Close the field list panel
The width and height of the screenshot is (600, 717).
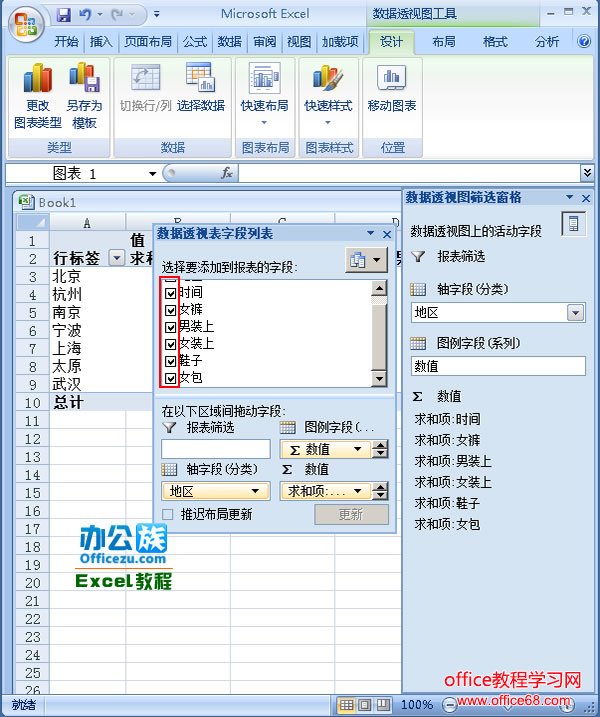pyautogui.click(x=387, y=234)
